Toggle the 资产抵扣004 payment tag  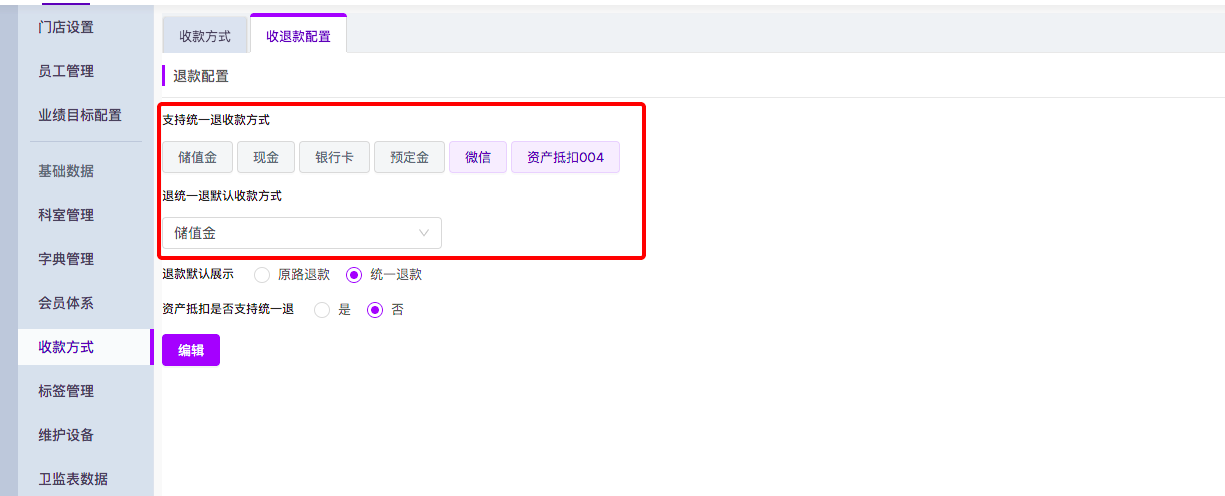coord(565,157)
